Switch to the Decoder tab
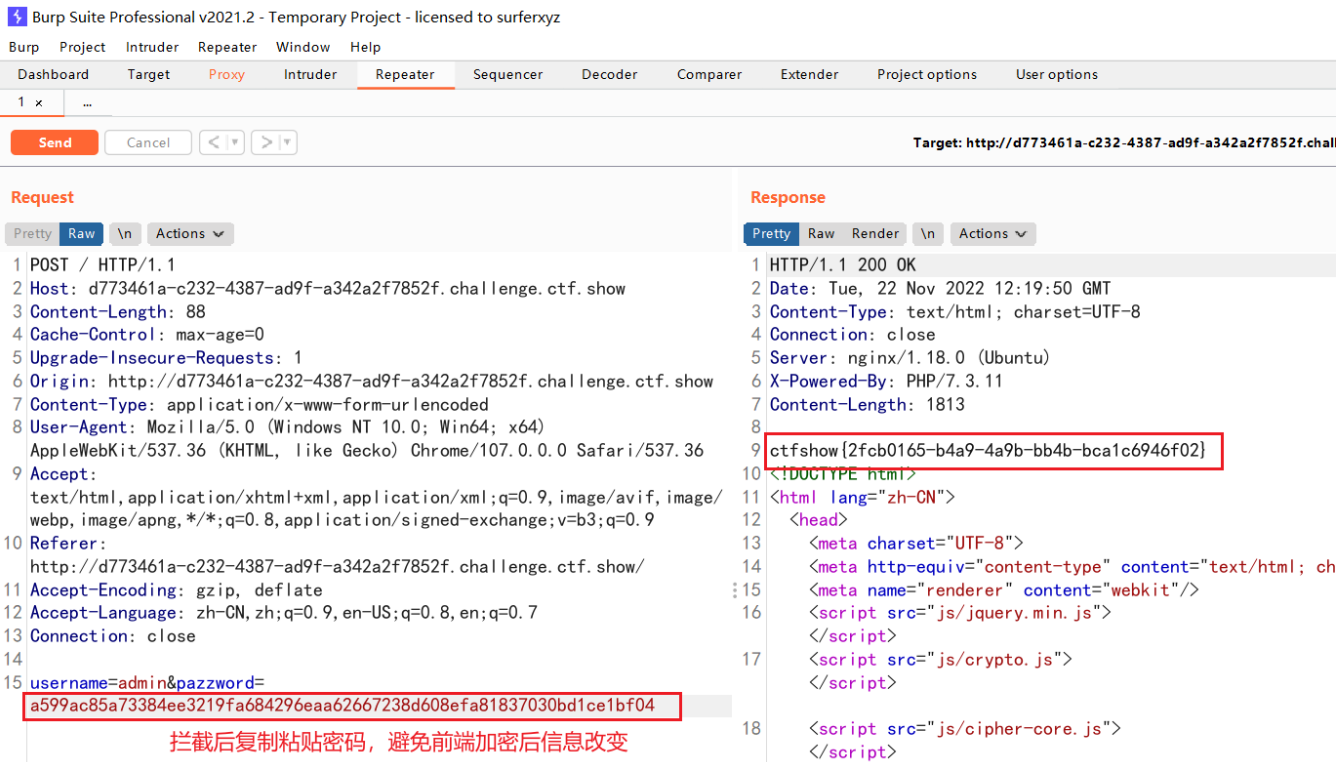1336x762 pixels. 609,75
